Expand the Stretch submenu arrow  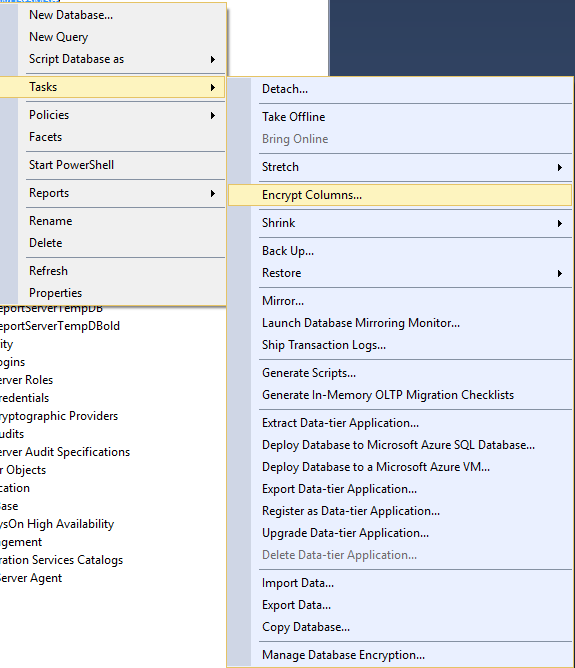[560, 167]
